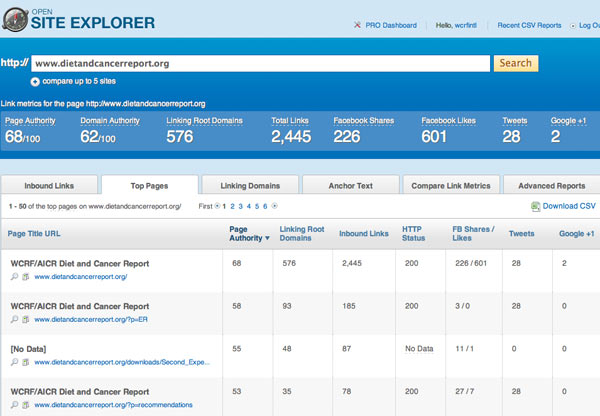Image resolution: width=600 pixels, height=416 pixels.
Task: Go to results page 5
Action: (257, 206)
